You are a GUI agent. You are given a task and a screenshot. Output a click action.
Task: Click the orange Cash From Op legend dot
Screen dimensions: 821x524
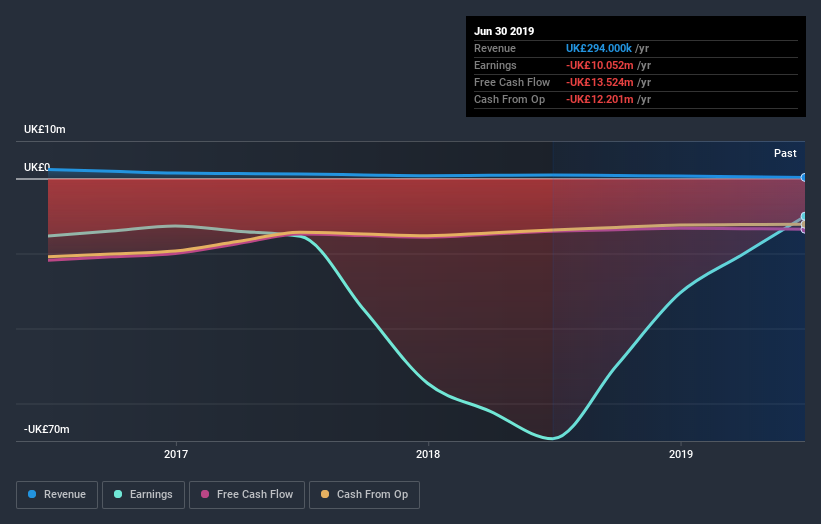coord(325,494)
